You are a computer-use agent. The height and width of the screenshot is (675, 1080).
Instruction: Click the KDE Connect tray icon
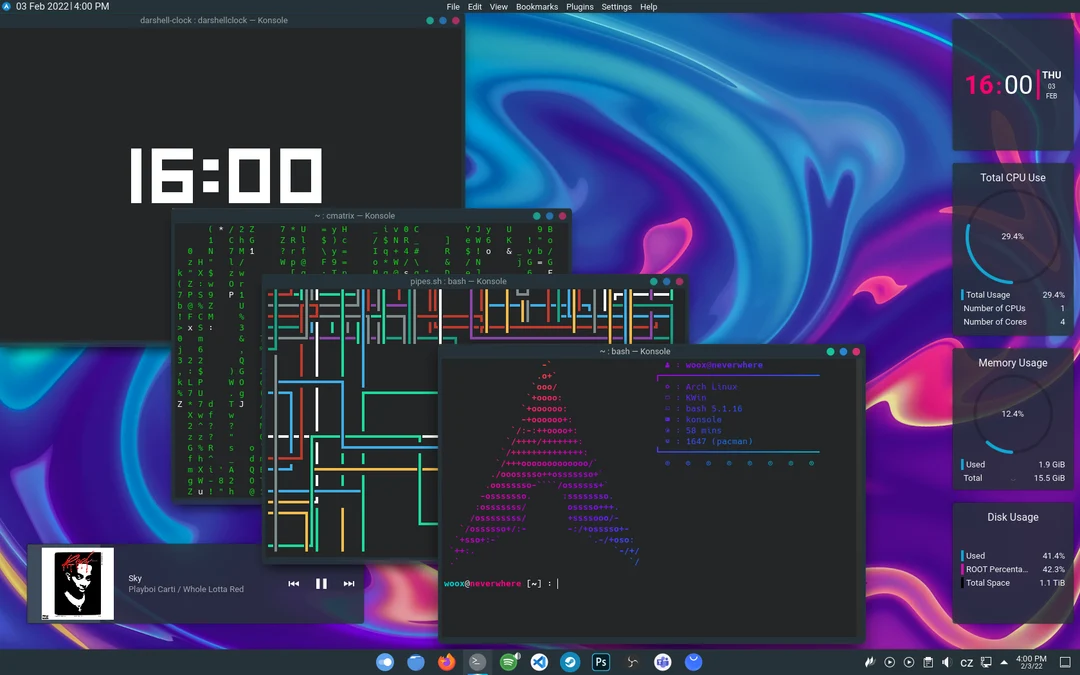click(986, 662)
